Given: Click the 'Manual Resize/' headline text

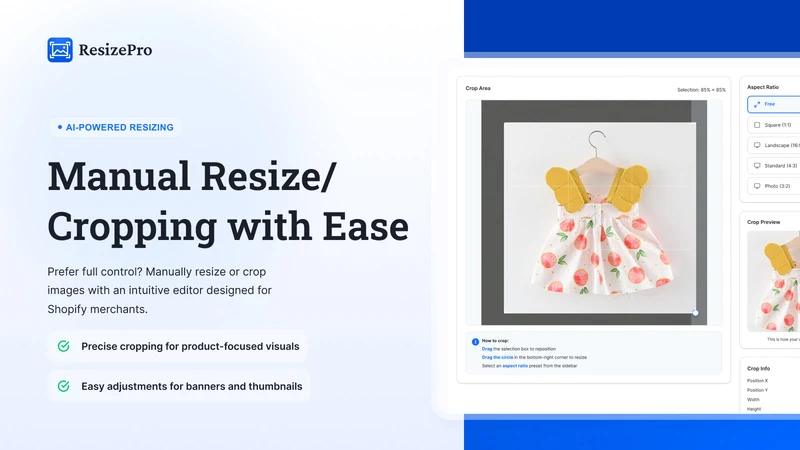Looking at the screenshot, I should (192, 176).
